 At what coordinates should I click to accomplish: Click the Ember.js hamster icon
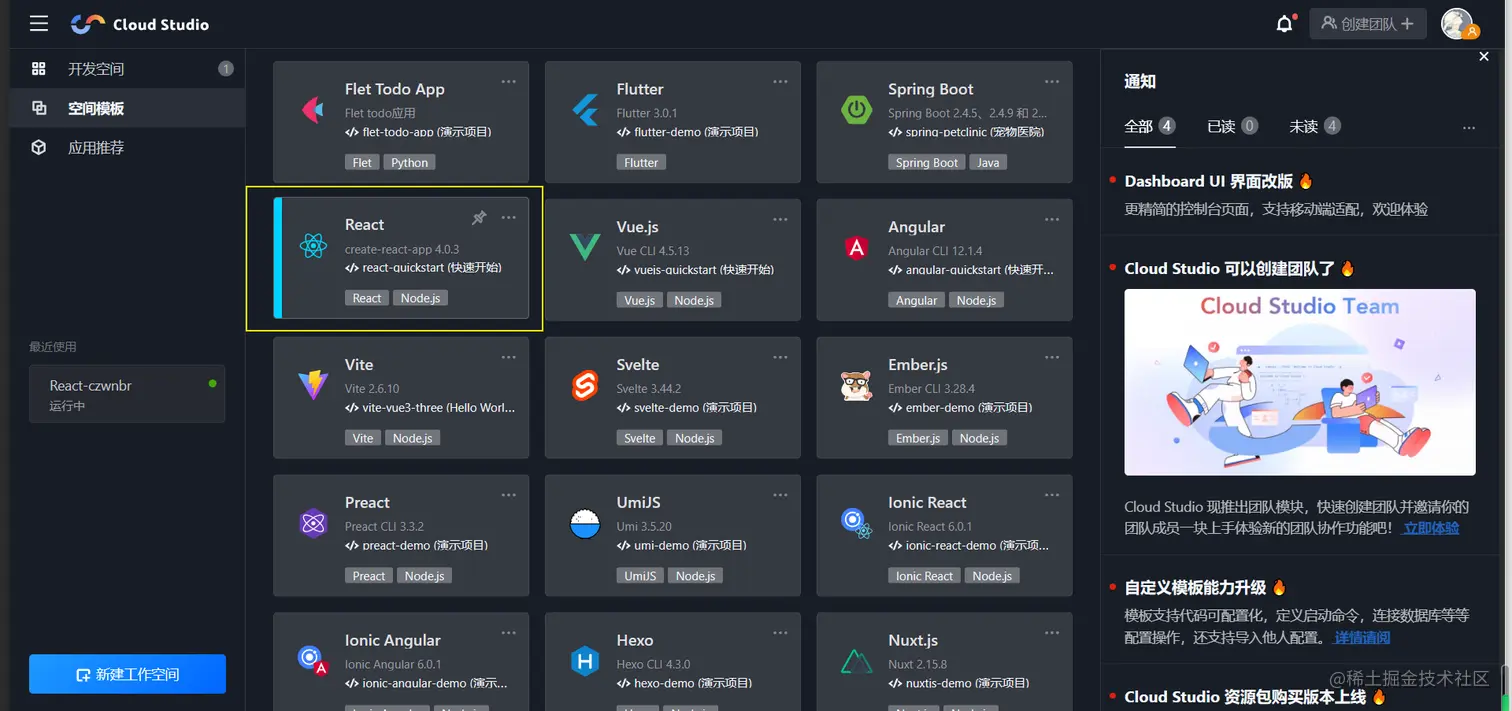tap(856, 385)
